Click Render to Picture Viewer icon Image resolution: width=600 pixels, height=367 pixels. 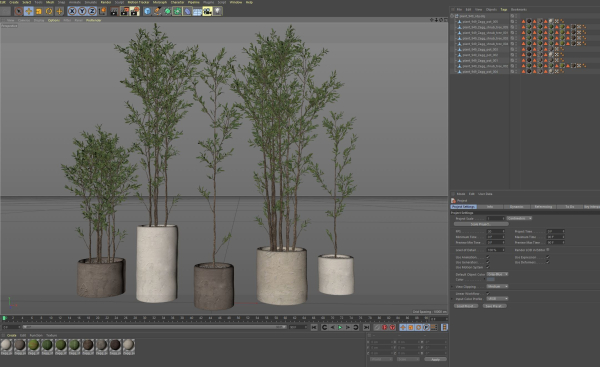[124, 11]
